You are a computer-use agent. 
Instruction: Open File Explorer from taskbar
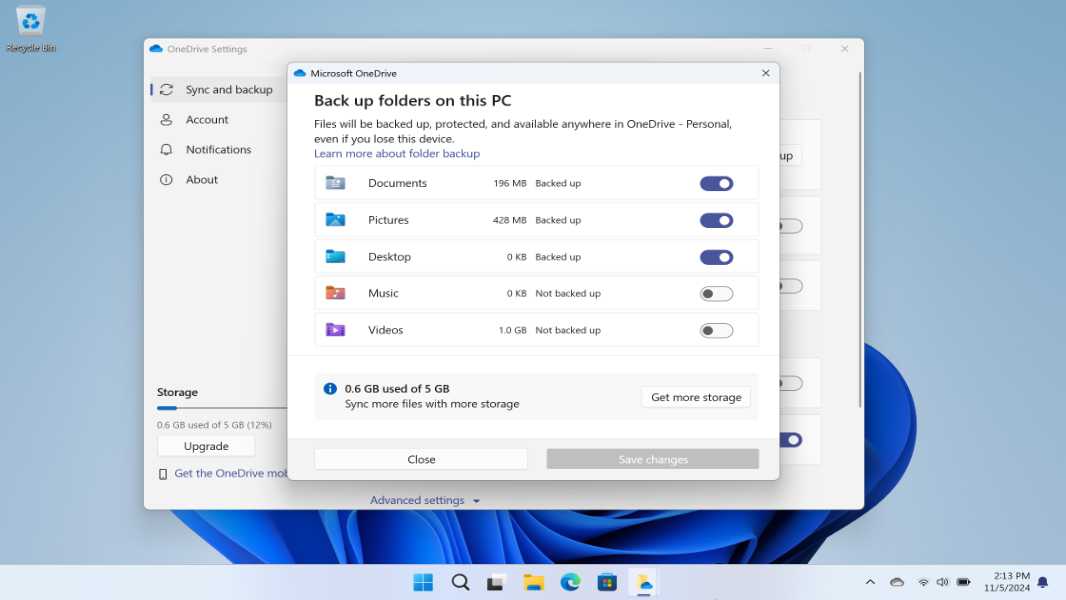click(x=534, y=582)
